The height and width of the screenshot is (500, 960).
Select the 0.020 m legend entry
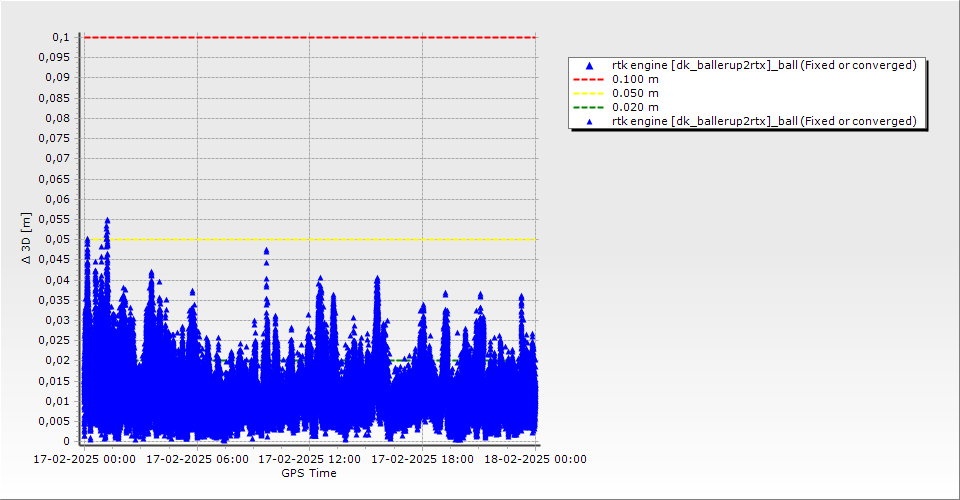(x=636, y=107)
